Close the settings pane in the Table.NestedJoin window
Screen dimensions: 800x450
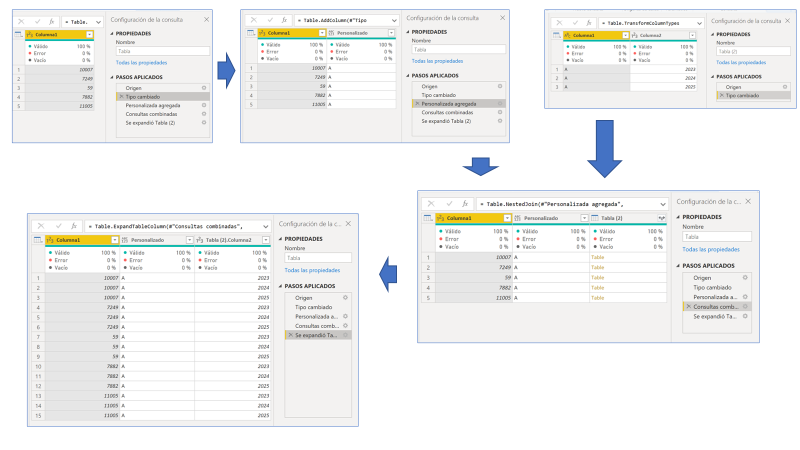pos(748,202)
